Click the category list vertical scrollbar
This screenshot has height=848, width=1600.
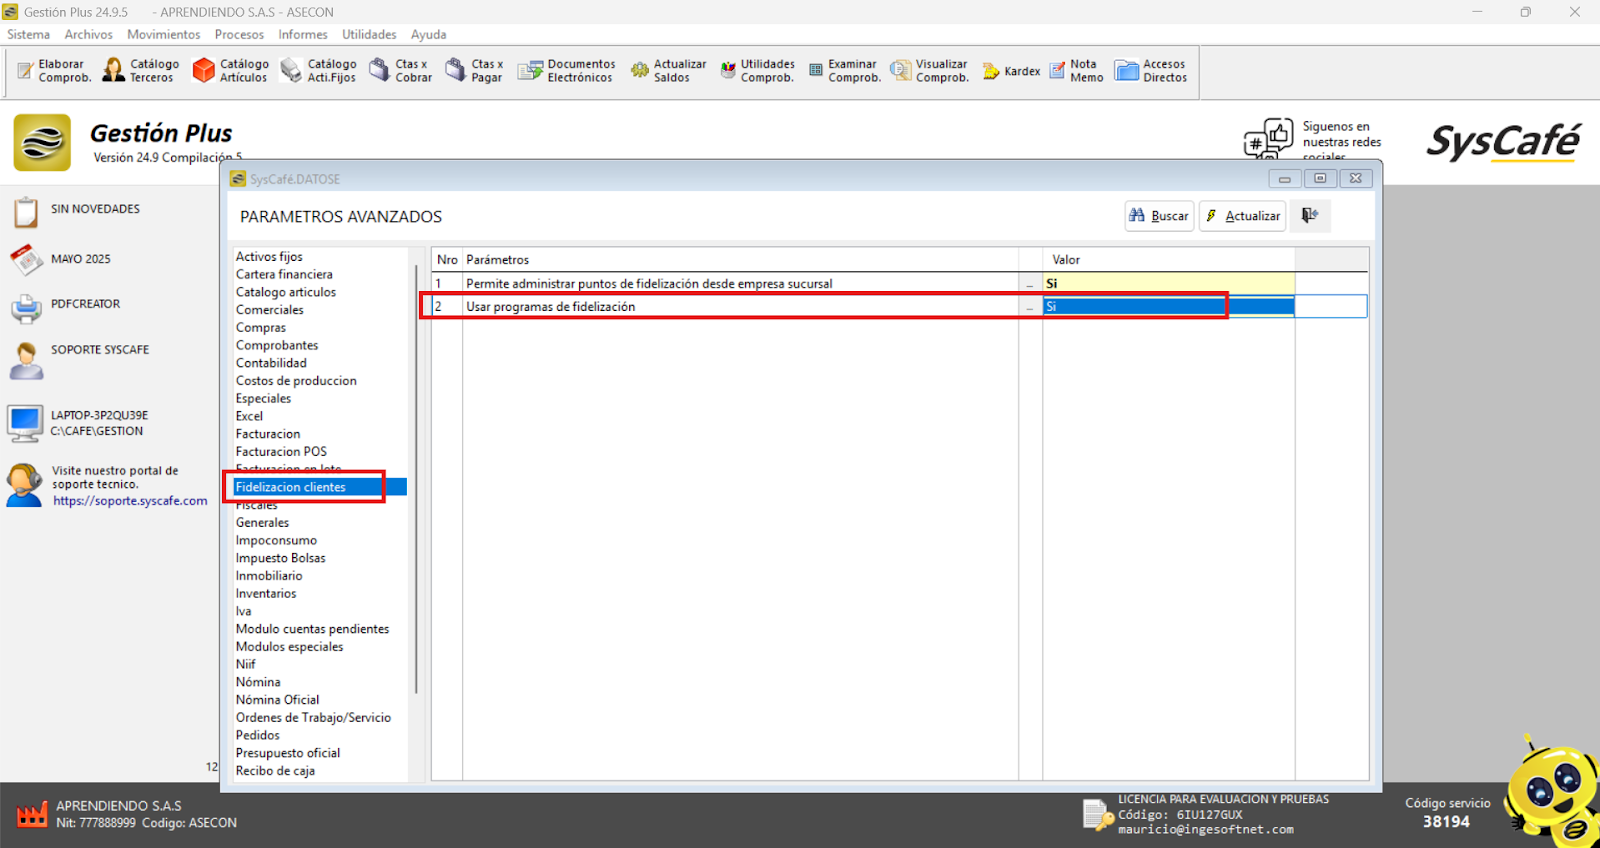[x=415, y=480]
